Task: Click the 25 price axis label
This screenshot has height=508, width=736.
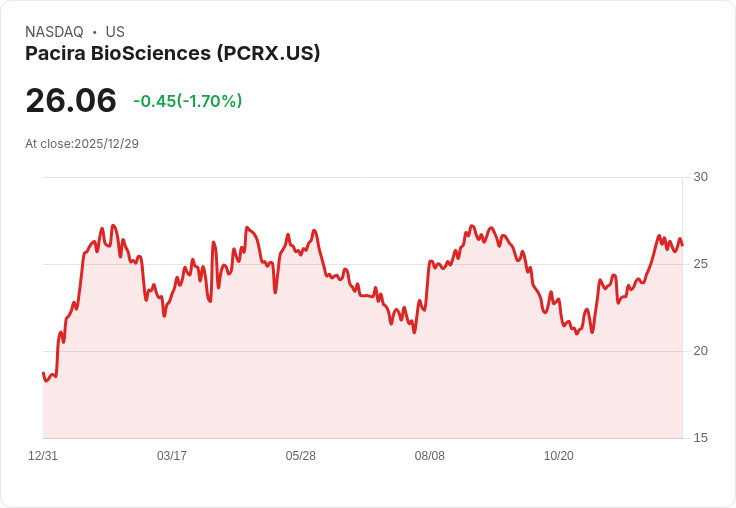Action: point(700,264)
